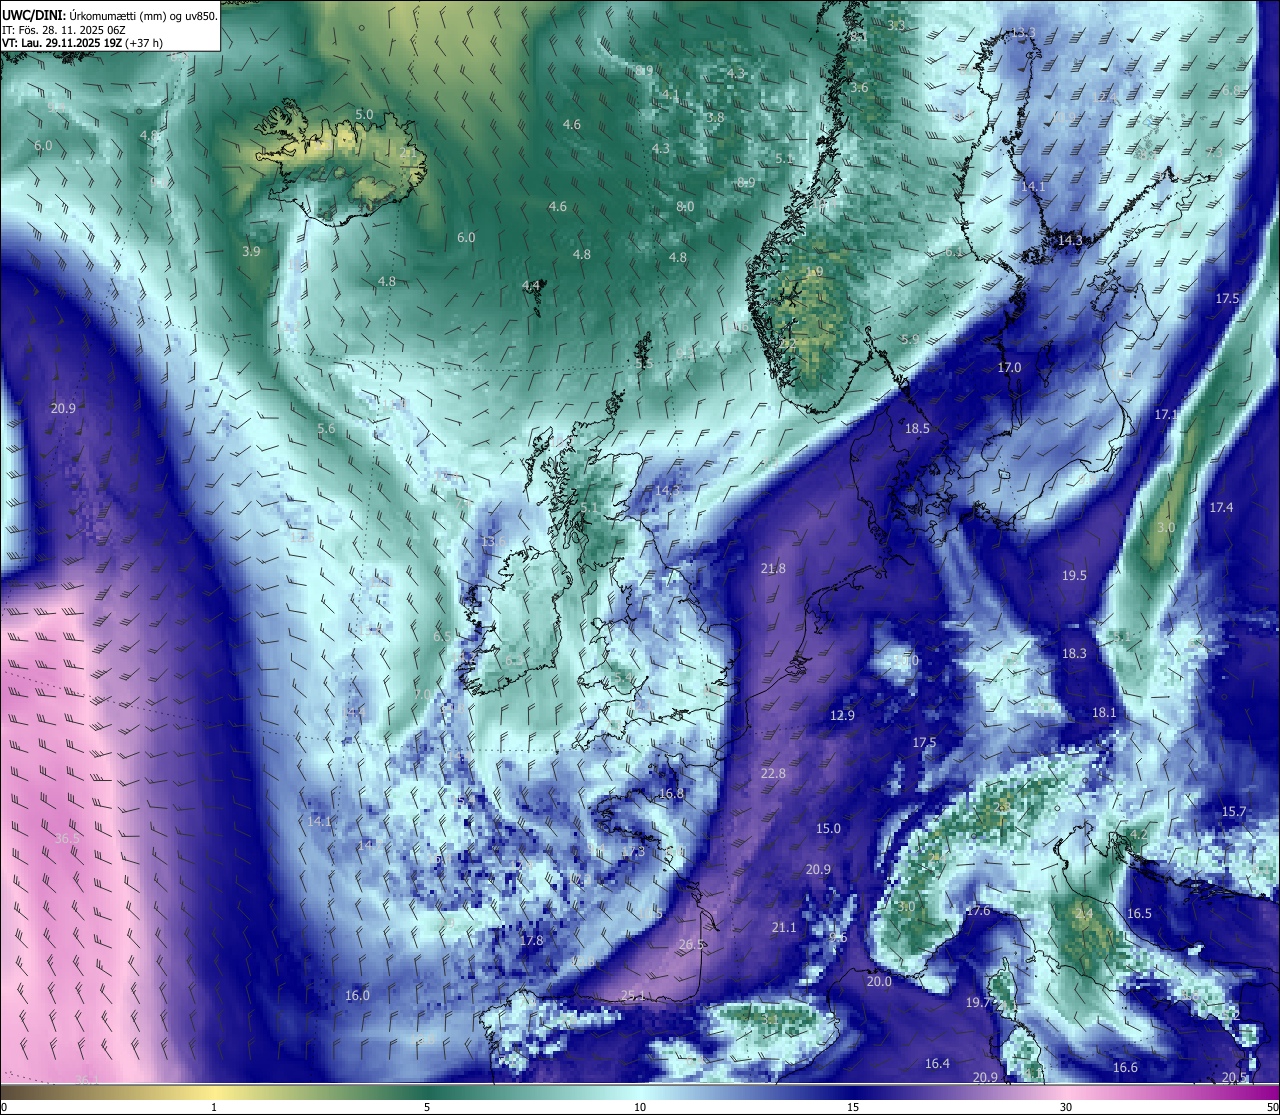
Task: Click the 18.3 value on the map
Action: (1074, 654)
